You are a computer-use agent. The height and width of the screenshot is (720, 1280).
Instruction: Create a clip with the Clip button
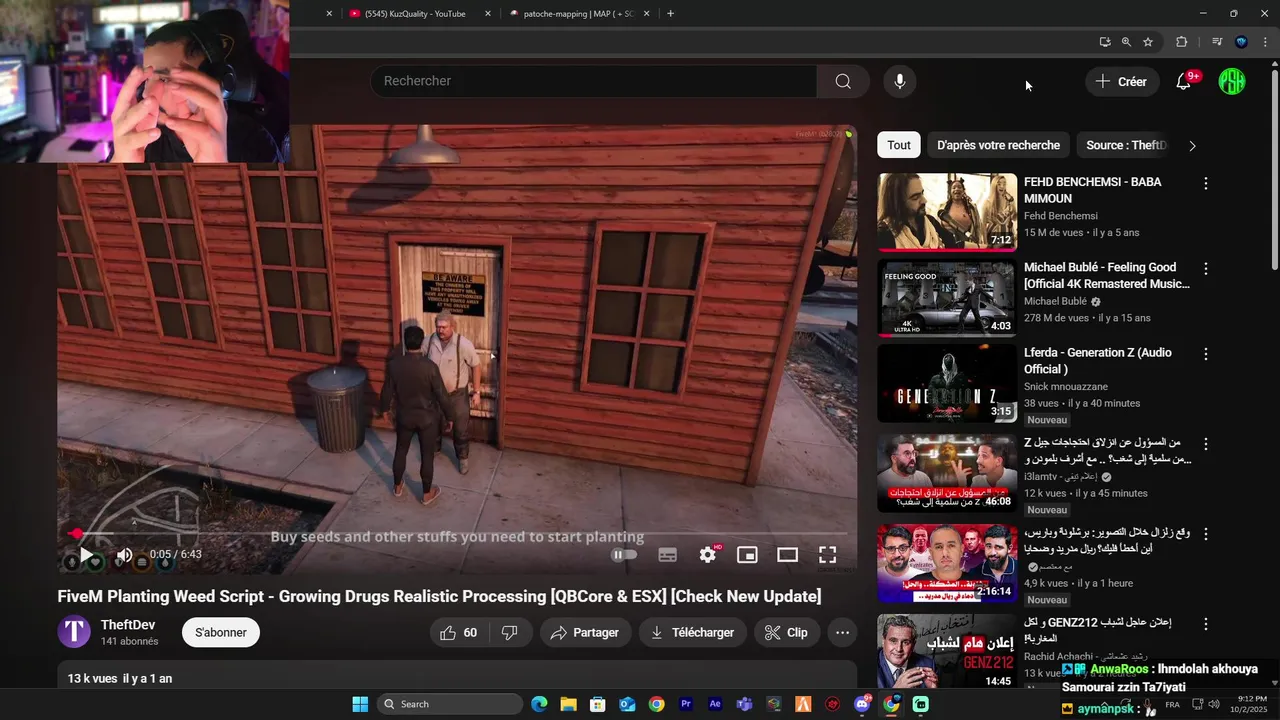[786, 632]
